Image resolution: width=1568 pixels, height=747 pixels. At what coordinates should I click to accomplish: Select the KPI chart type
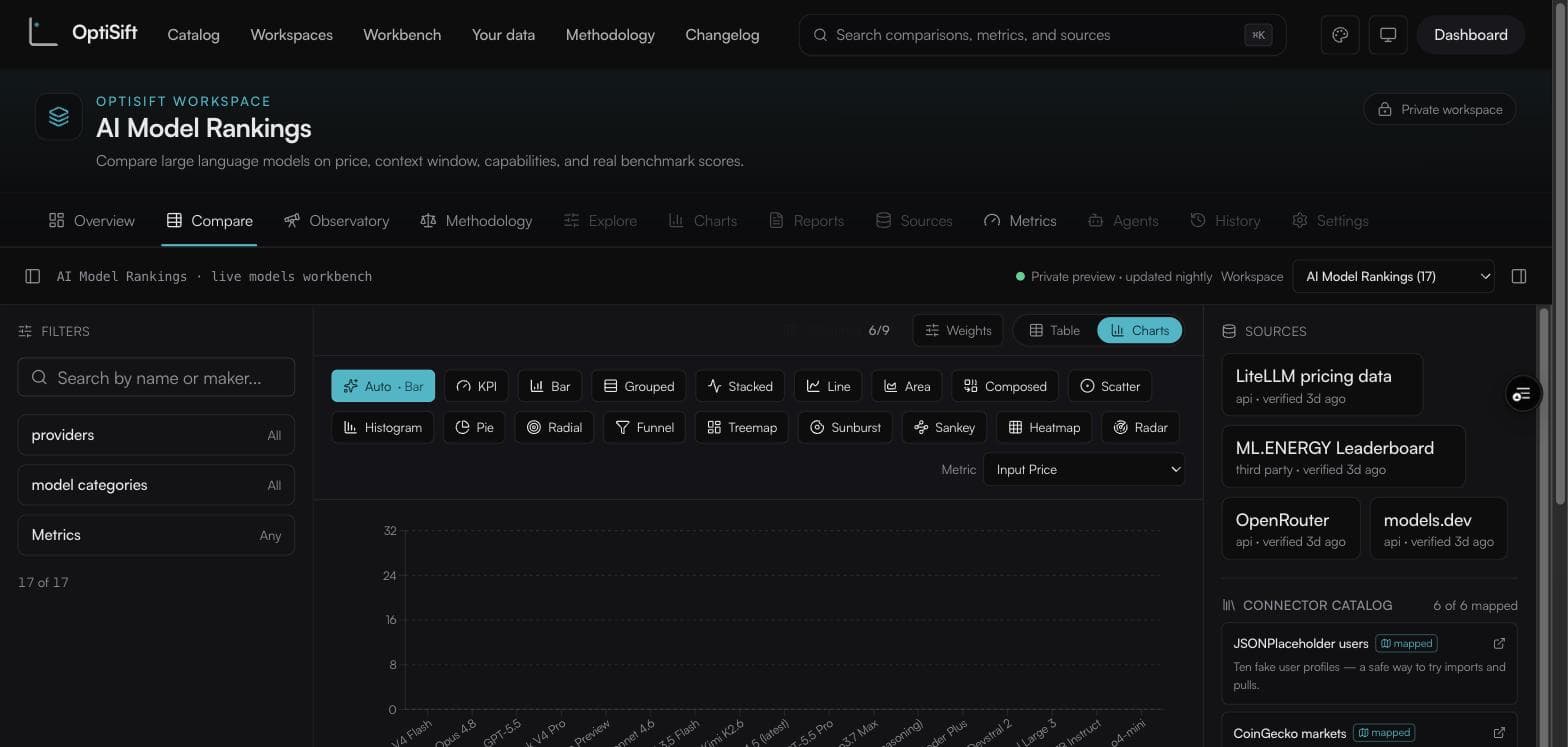476,386
